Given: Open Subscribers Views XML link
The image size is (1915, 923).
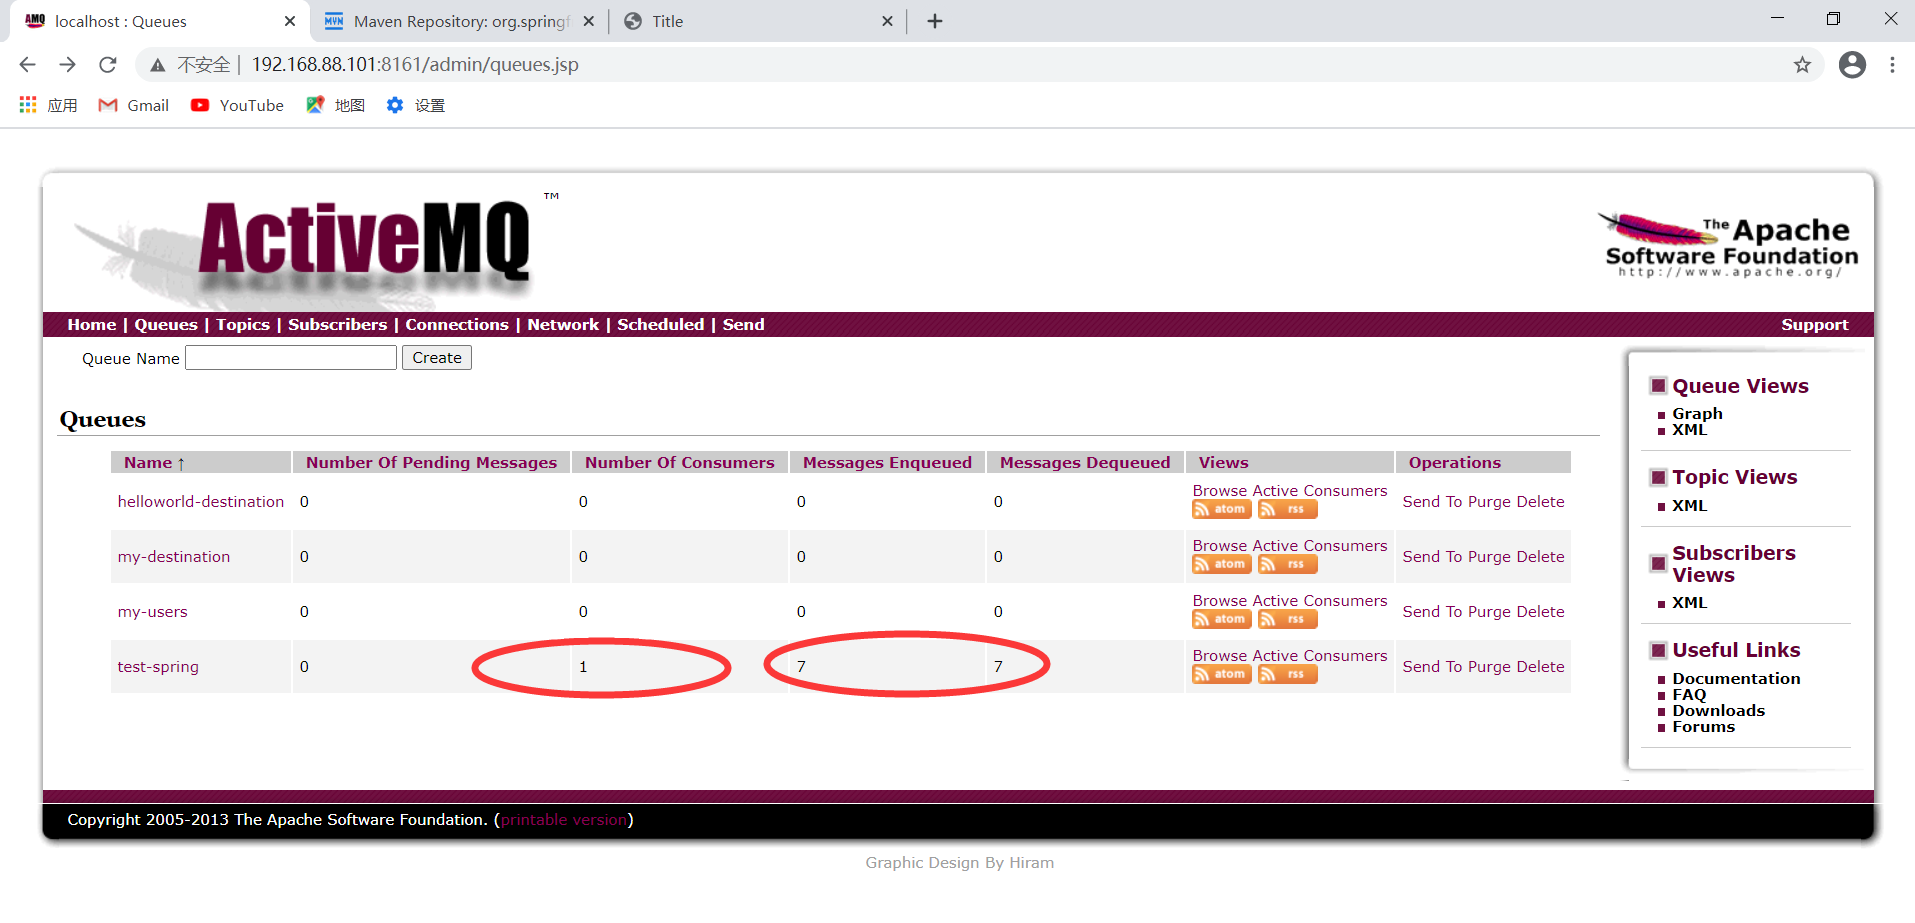Looking at the screenshot, I should (1689, 603).
